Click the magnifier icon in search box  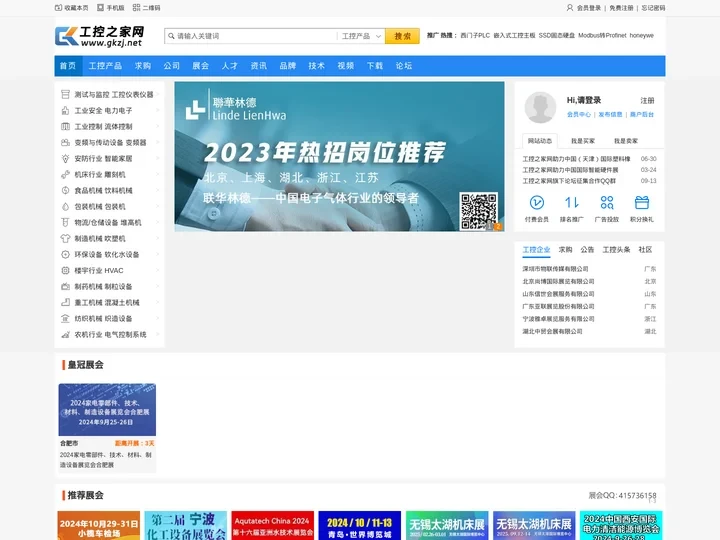(x=171, y=36)
